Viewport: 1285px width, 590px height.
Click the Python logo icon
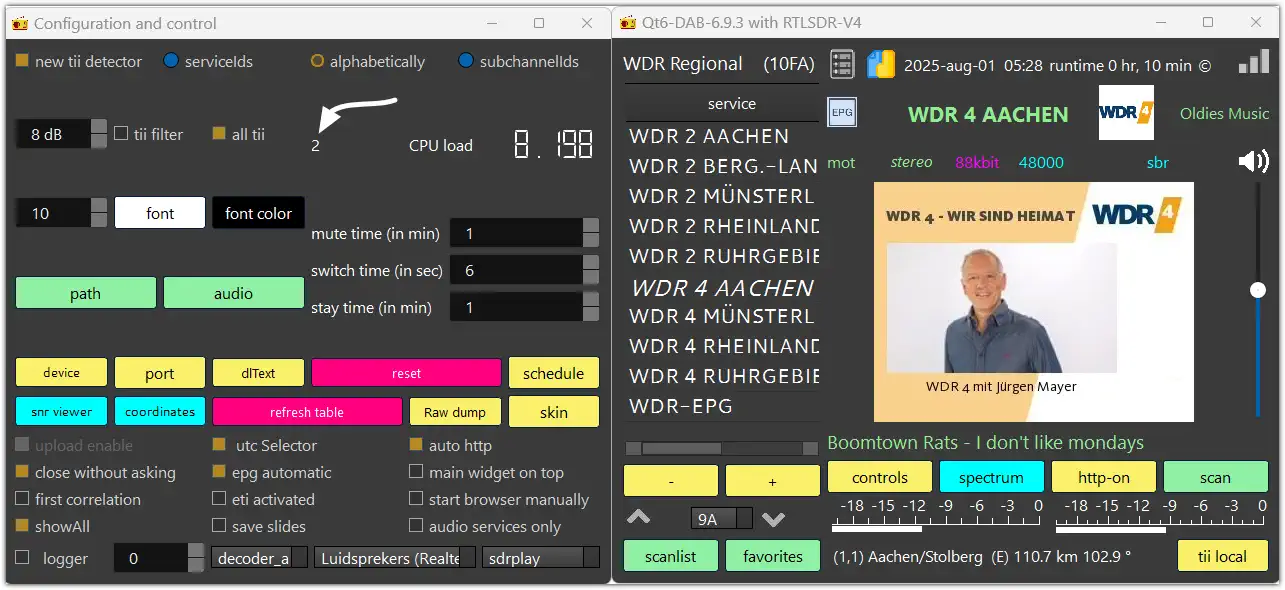pos(881,64)
